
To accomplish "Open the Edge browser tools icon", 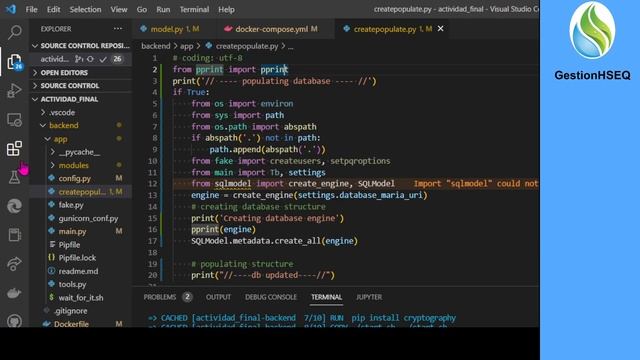I will pos(15,206).
